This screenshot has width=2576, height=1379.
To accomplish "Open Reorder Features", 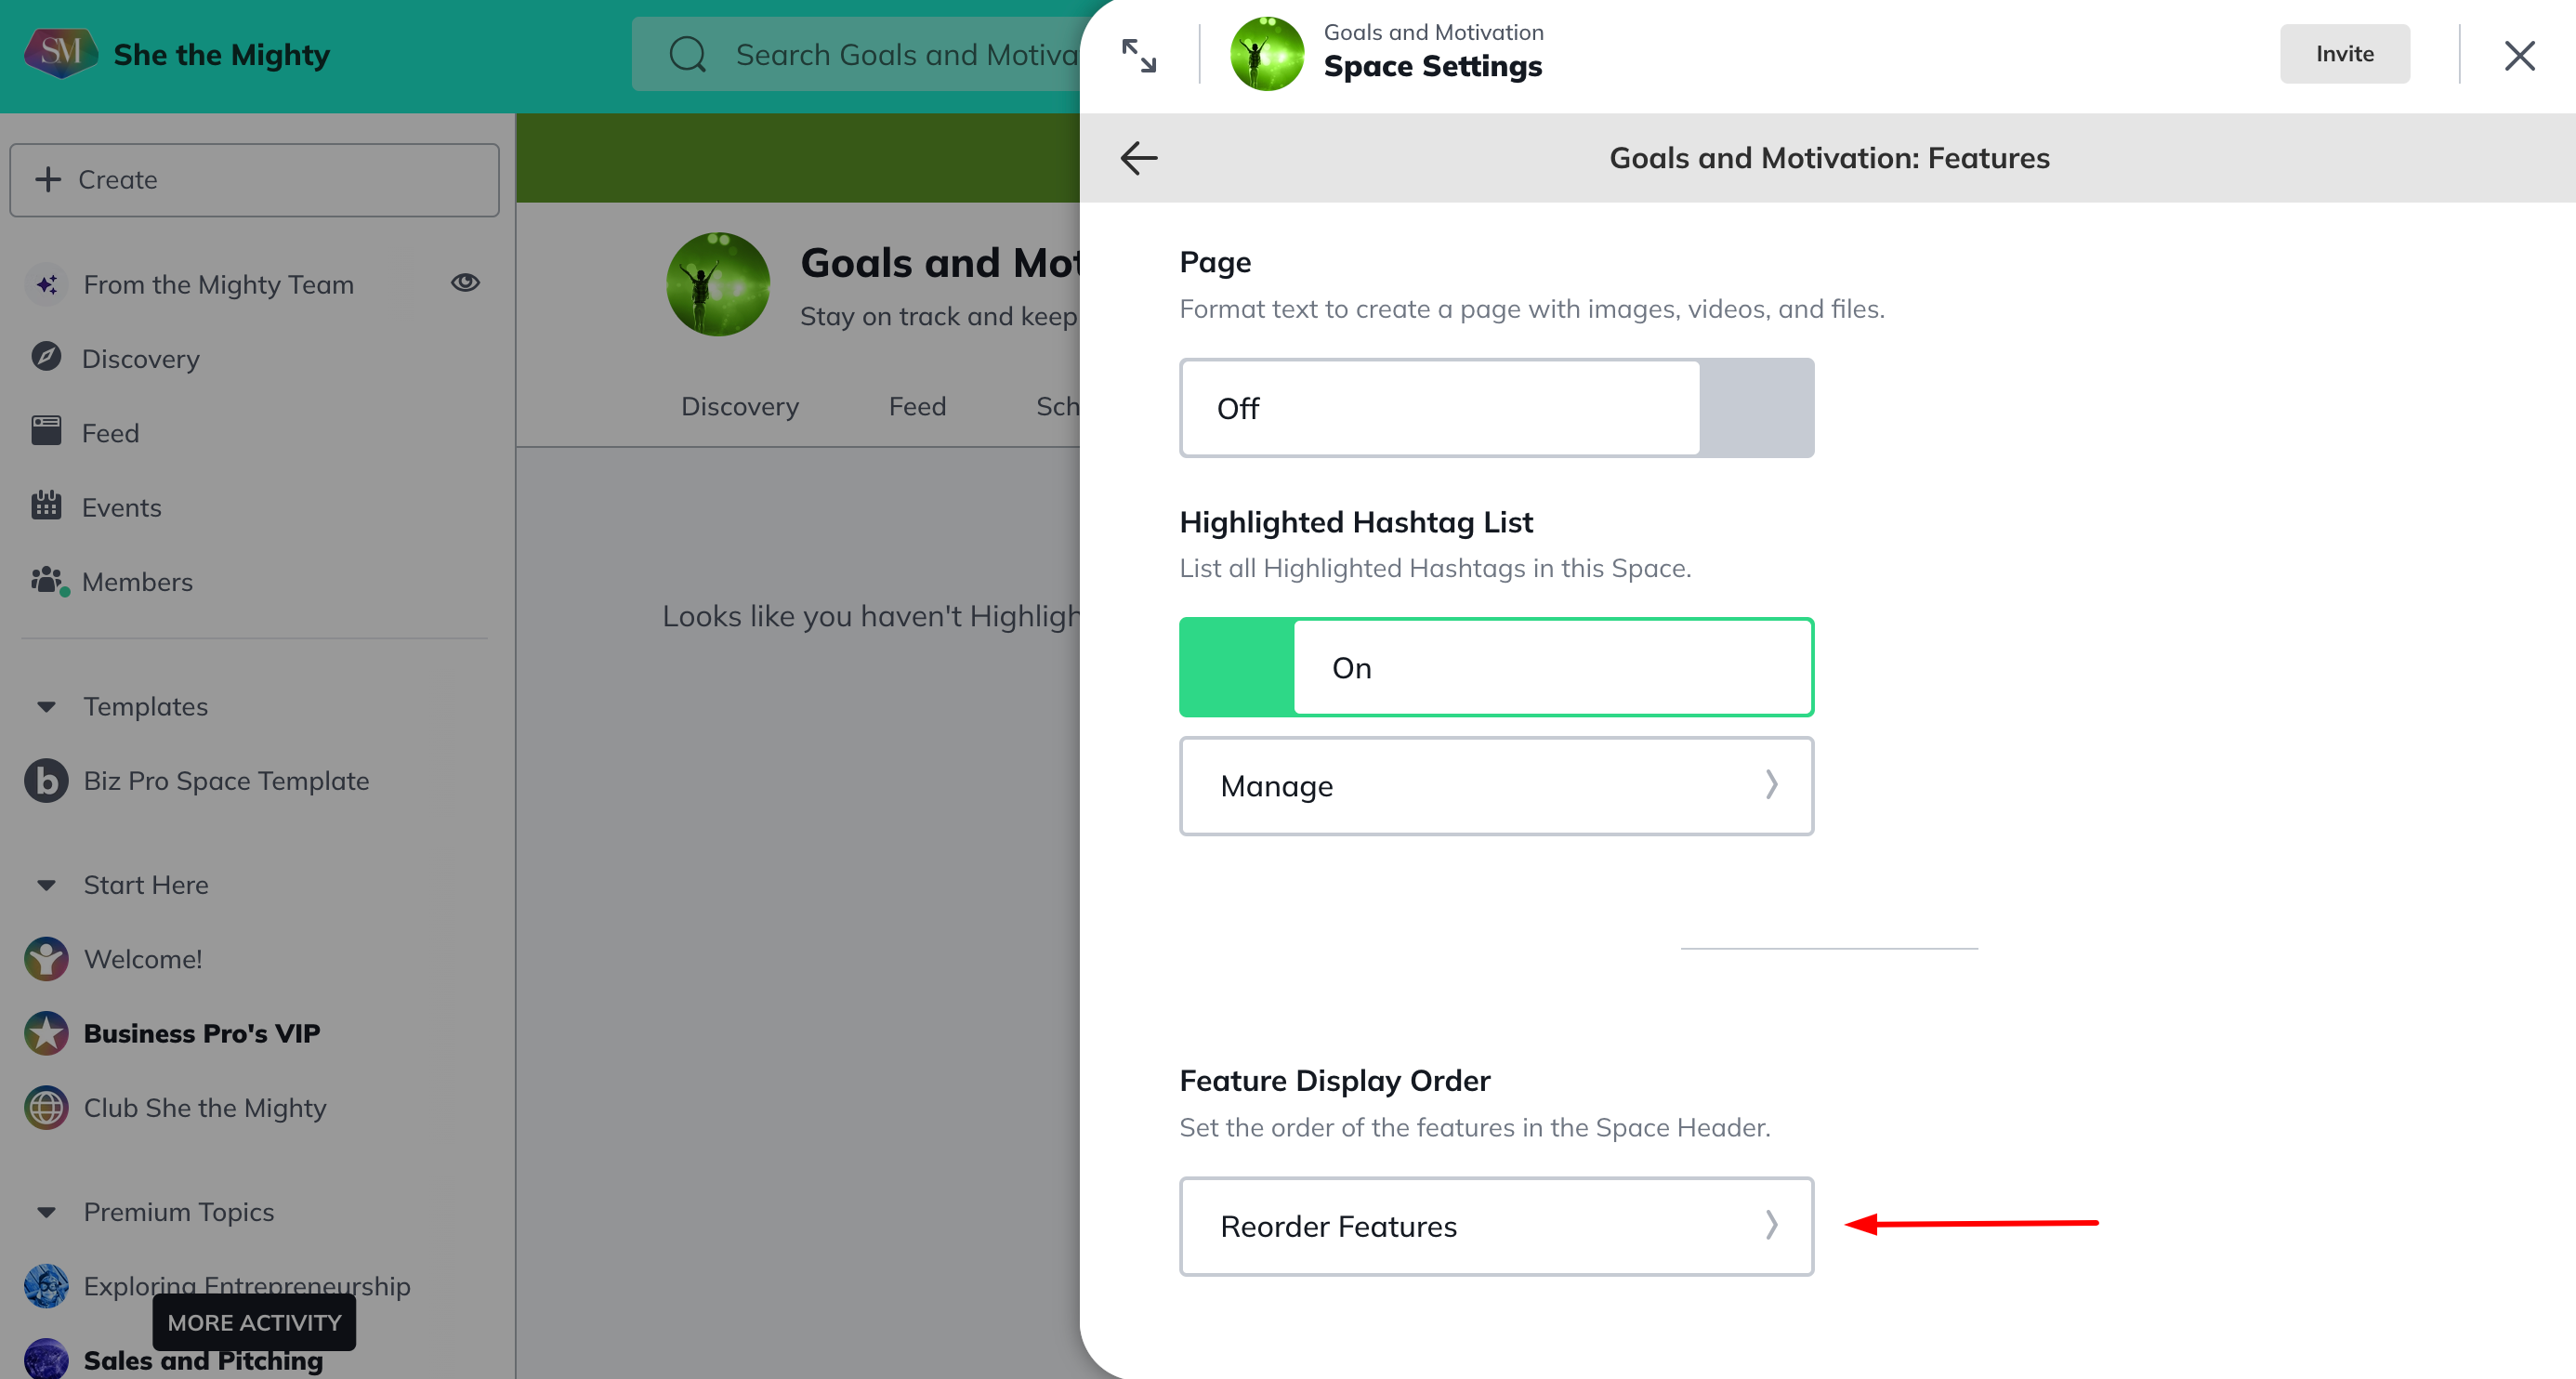I will (x=1496, y=1226).
